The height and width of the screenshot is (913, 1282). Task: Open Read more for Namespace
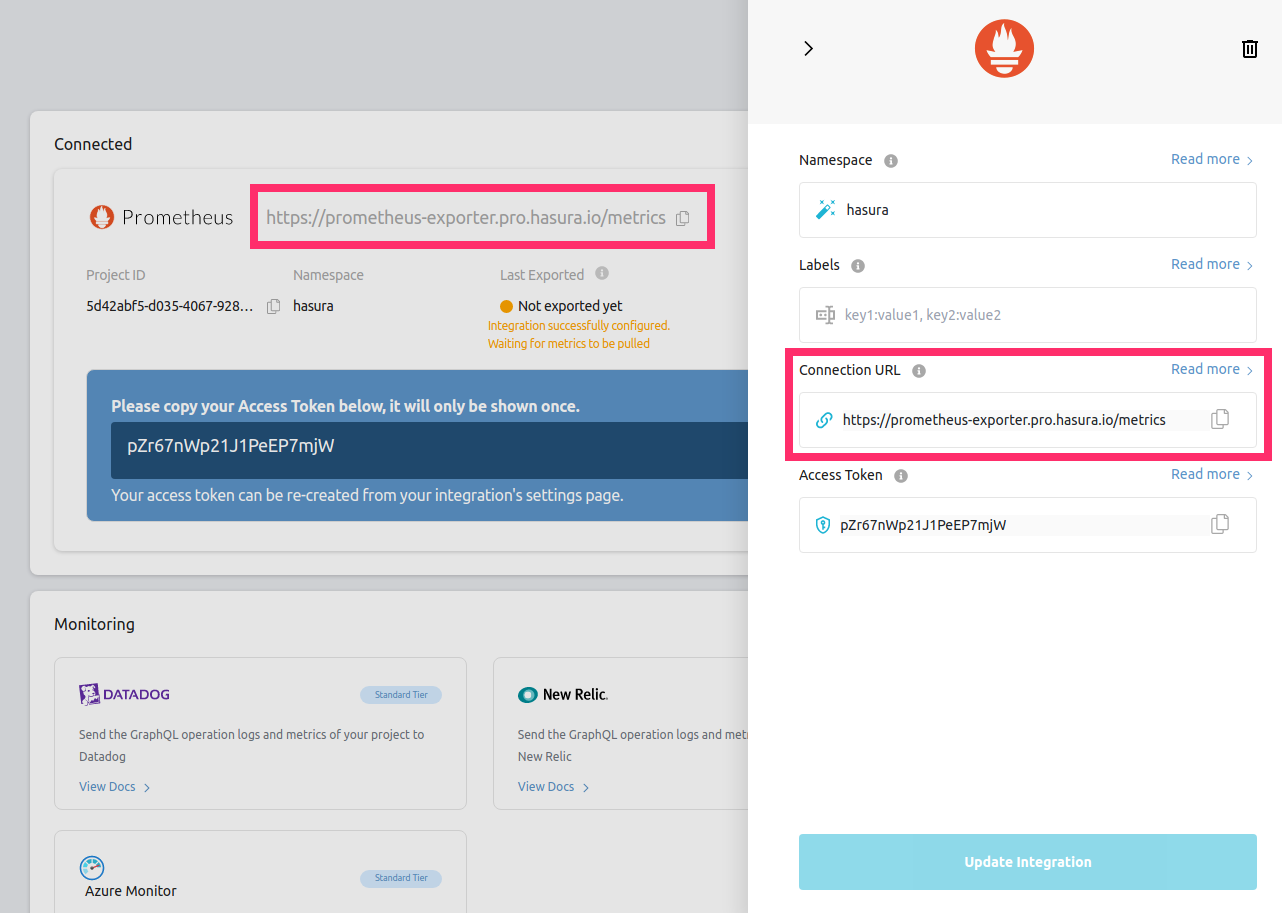1211,160
